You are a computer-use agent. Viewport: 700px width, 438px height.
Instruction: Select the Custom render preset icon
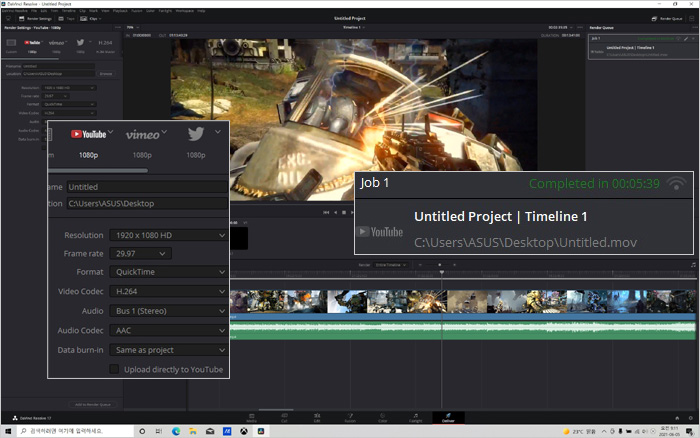[x=11, y=43]
